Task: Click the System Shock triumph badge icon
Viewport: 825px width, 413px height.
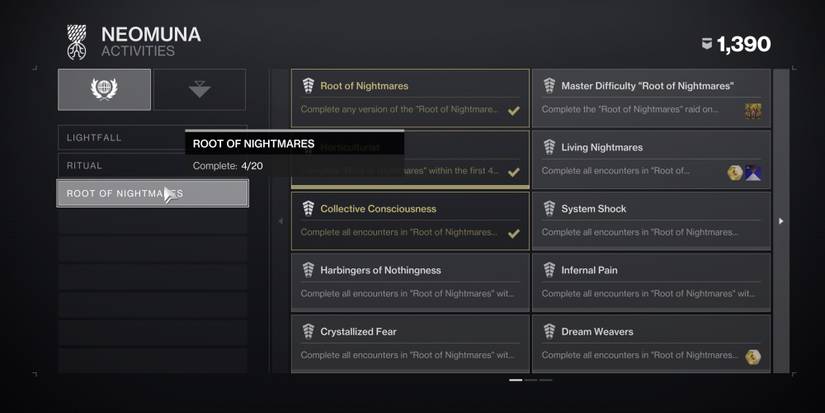Action: pyautogui.click(x=549, y=209)
